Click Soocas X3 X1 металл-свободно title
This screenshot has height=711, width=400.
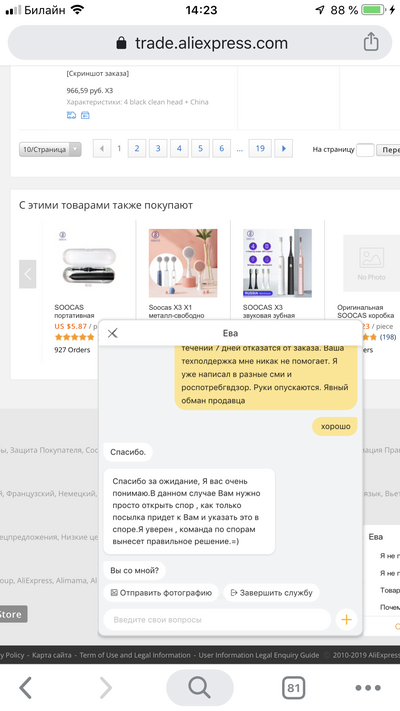176,311
